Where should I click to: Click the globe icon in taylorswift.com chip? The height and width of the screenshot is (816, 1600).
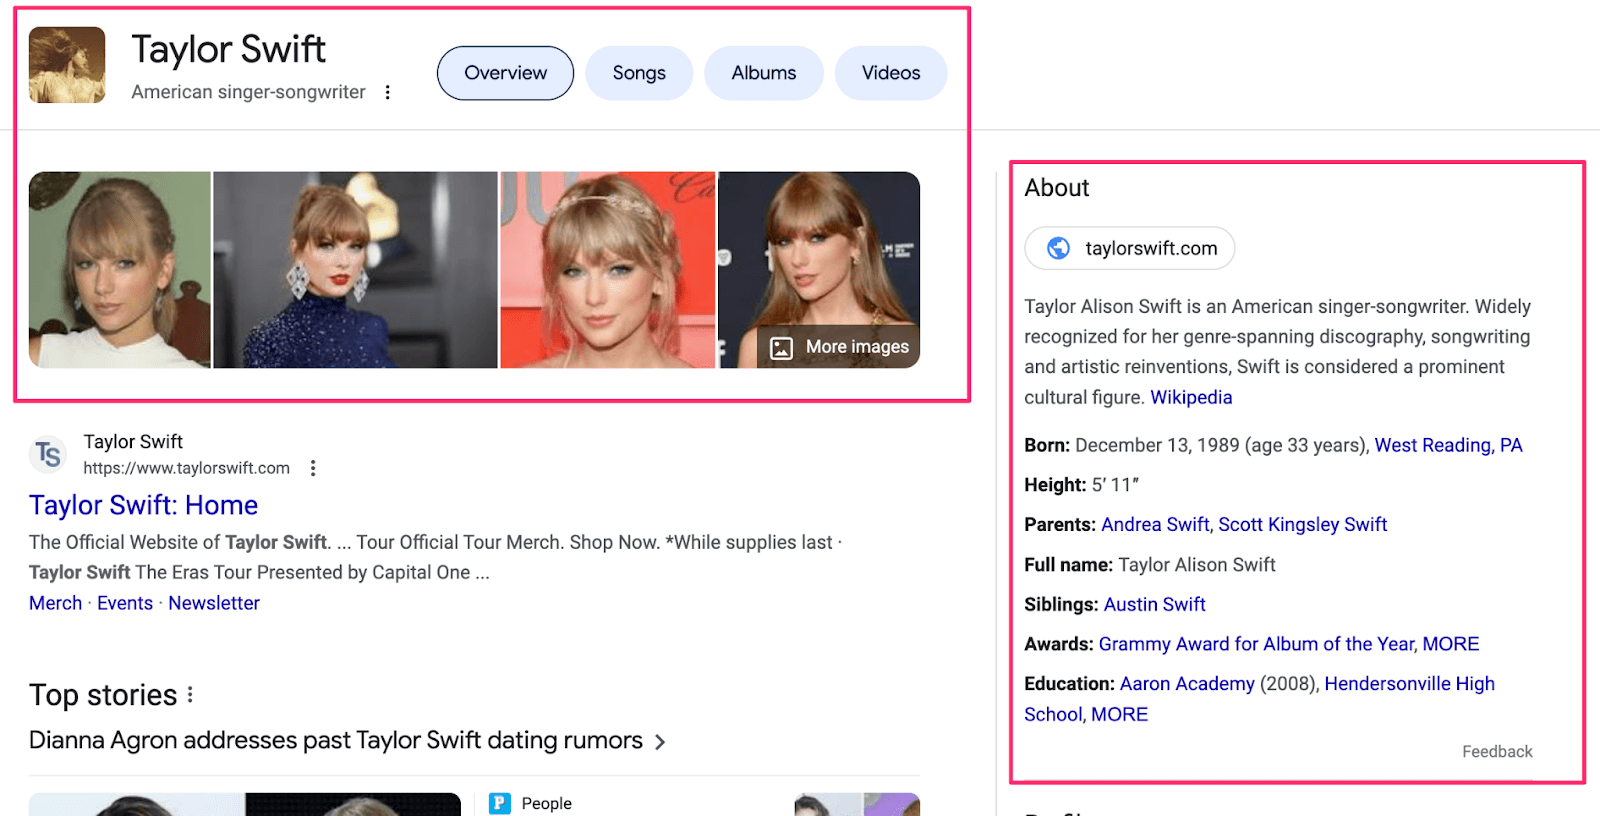(x=1058, y=248)
